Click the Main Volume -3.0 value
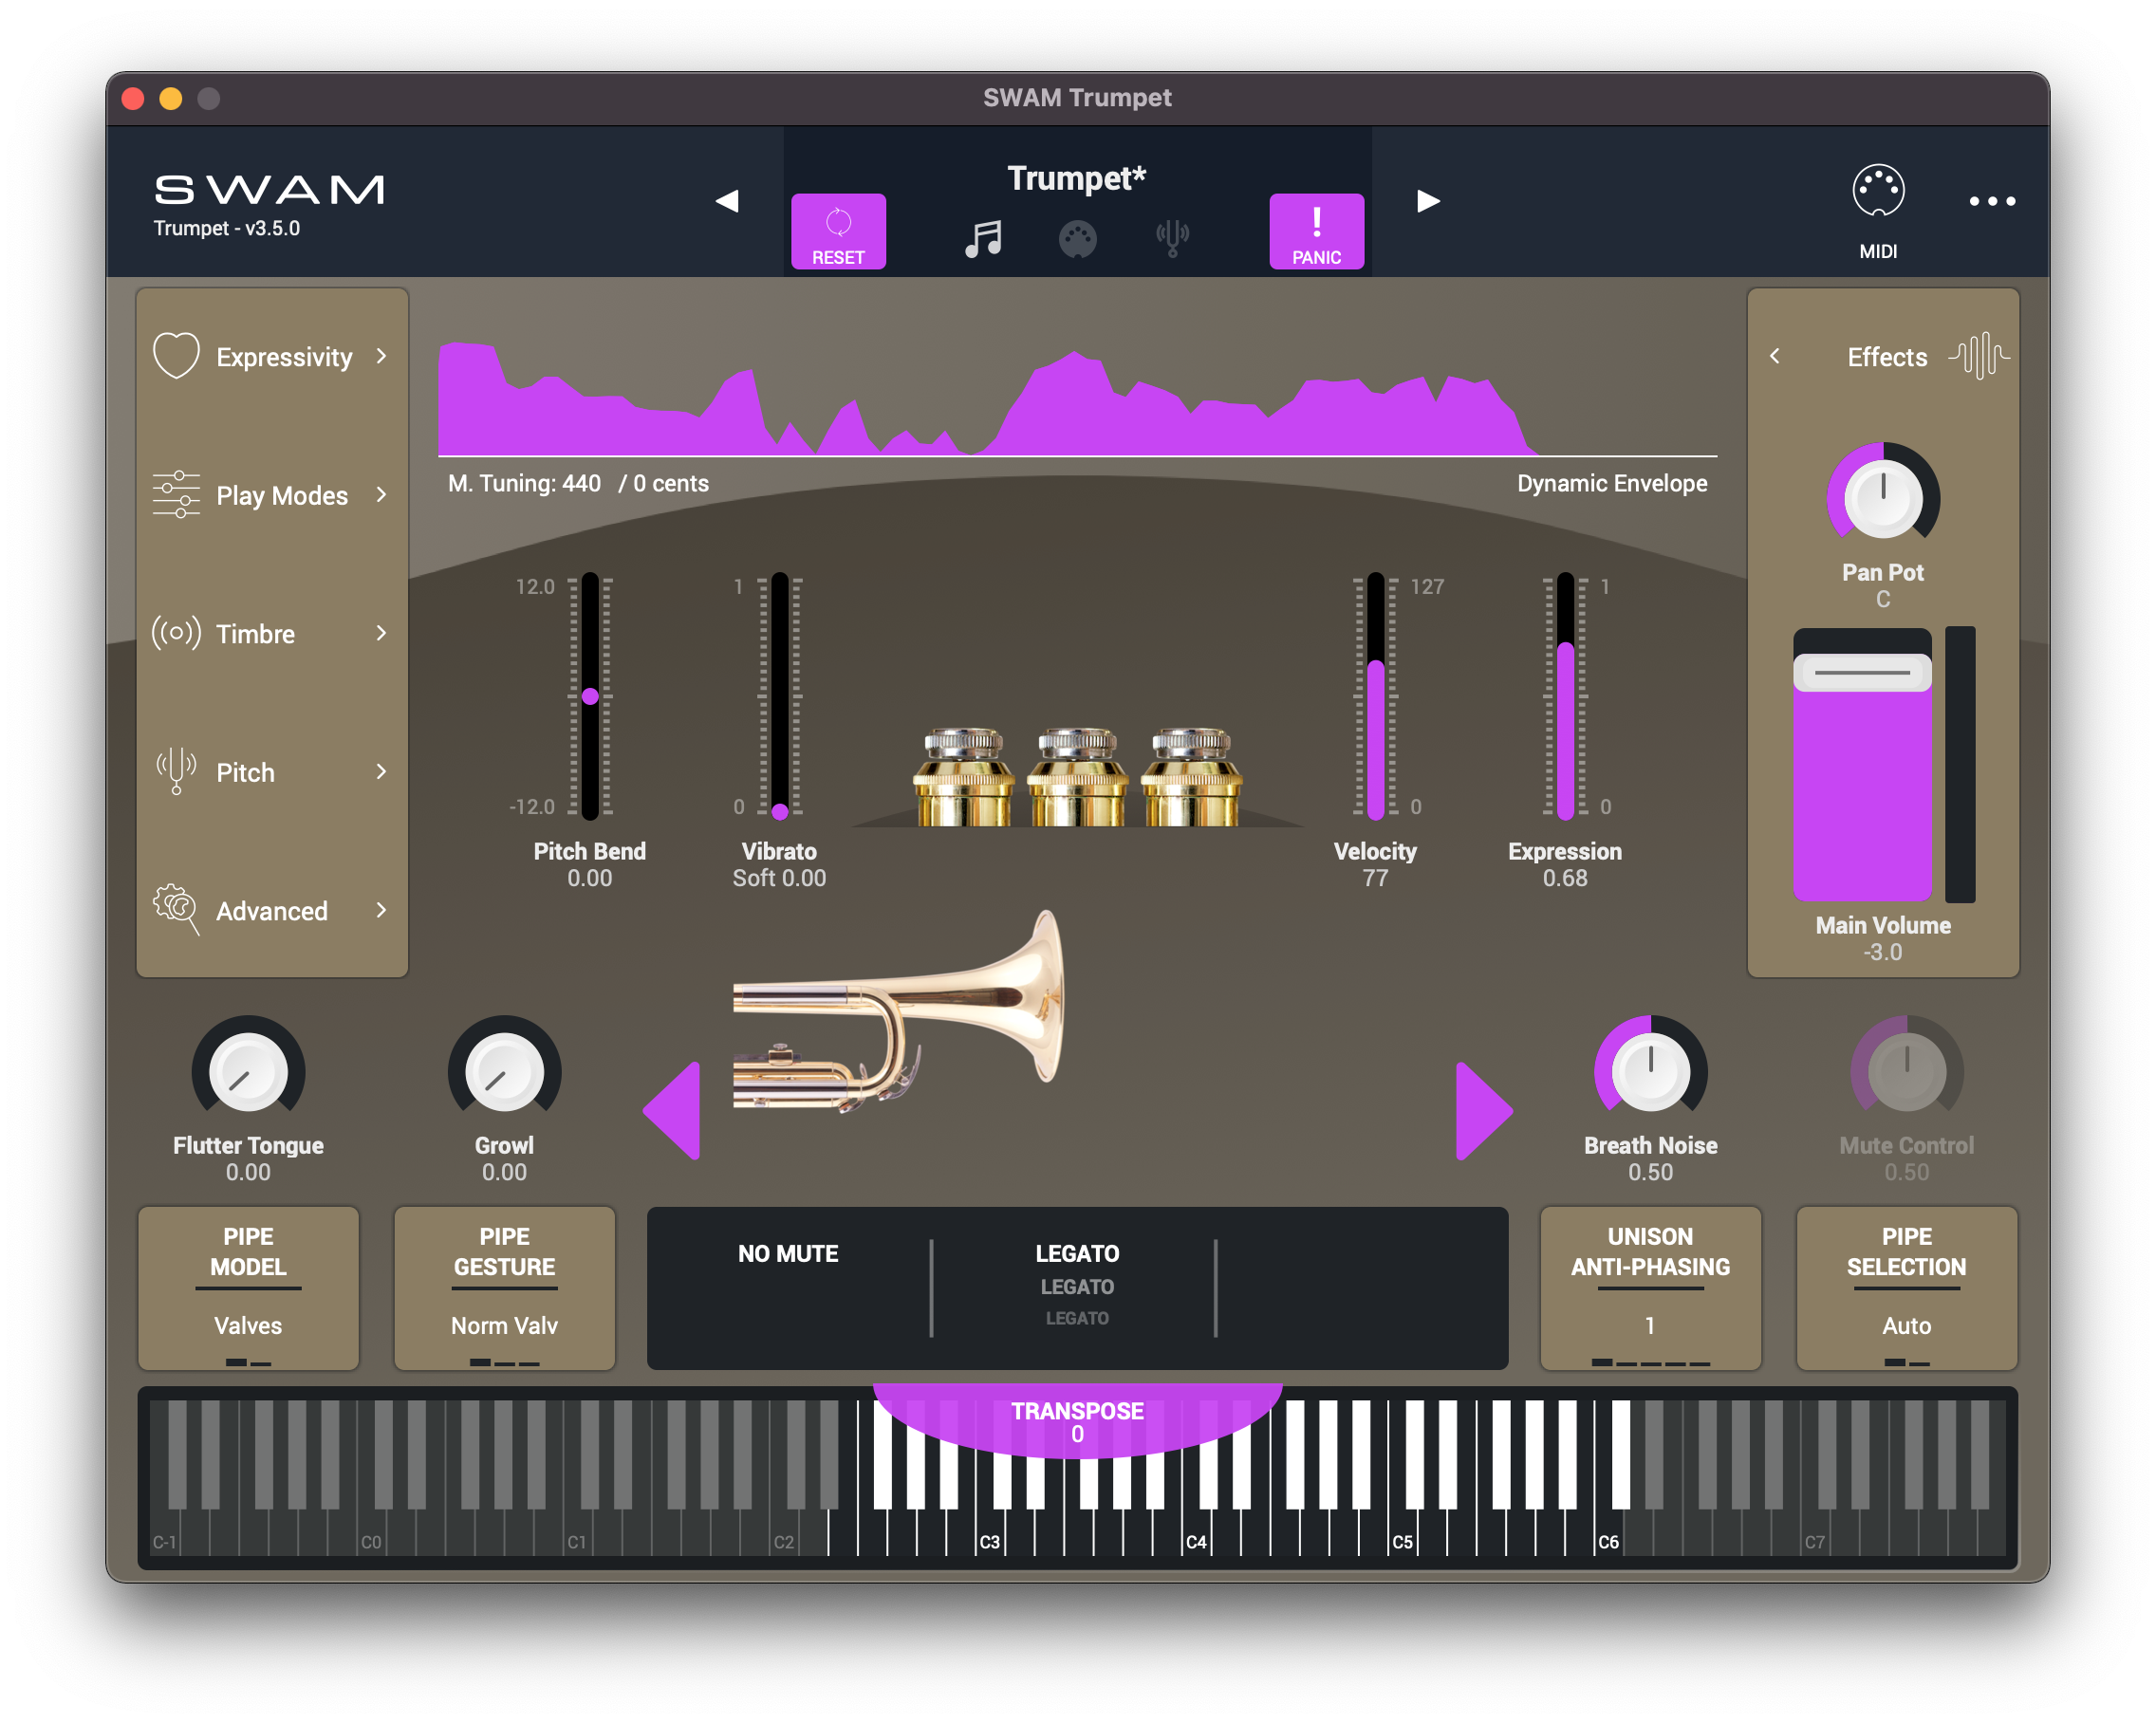This screenshot has width=2156, height=1723. 1883,952
